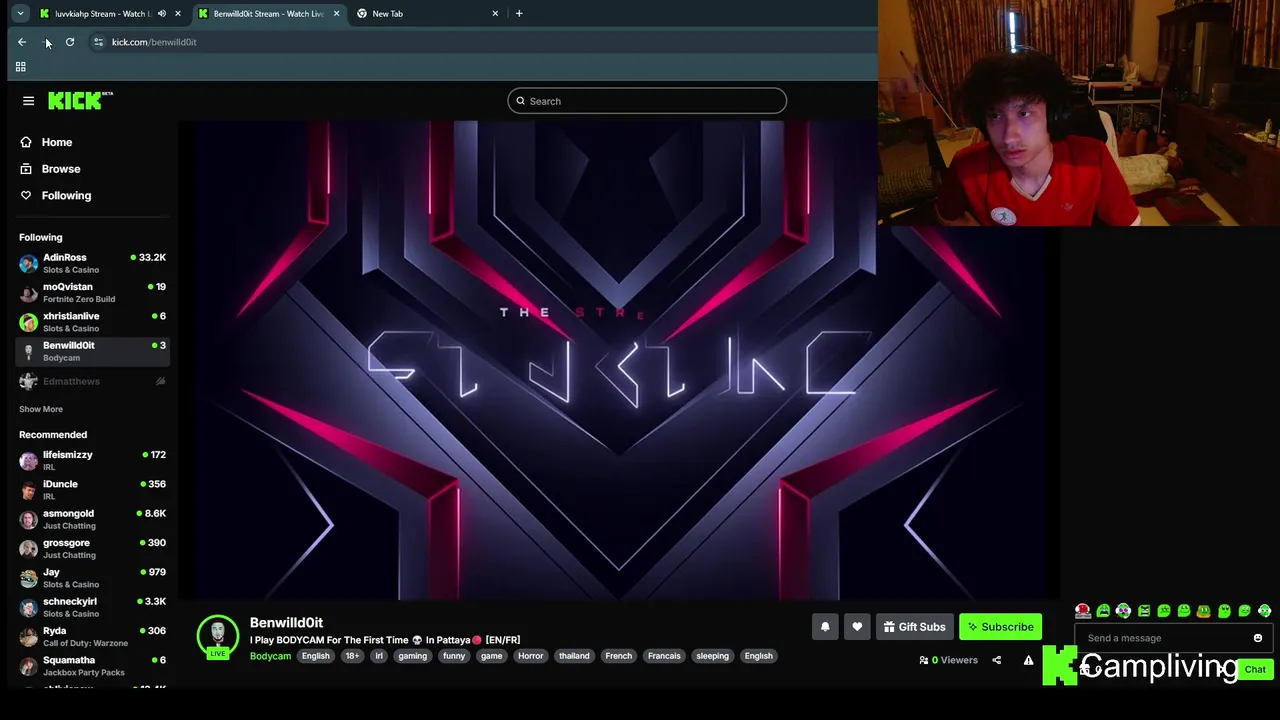Click the Benwilld0it channel name heading
This screenshot has height=720, width=1280.
click(x=286, y=623)
